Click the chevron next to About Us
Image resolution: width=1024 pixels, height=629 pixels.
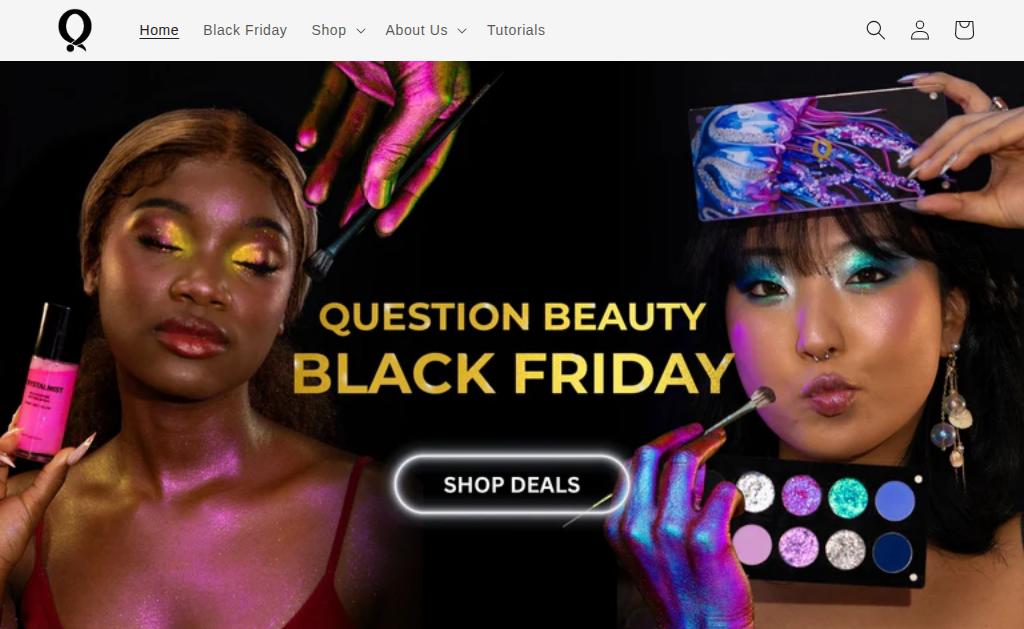(x=462, y=31)
